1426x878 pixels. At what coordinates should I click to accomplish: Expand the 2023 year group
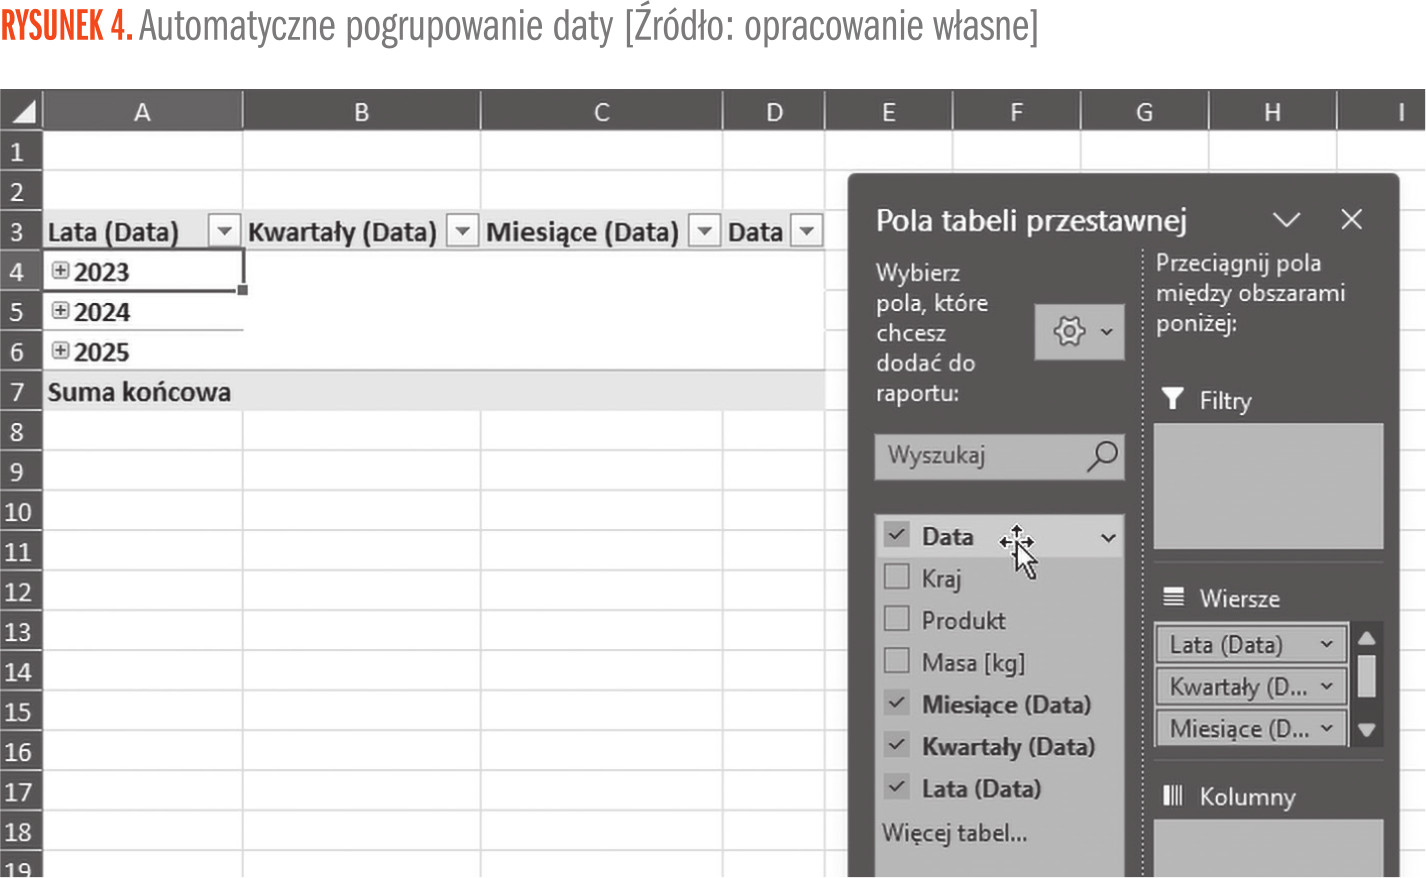coord(61,271)
